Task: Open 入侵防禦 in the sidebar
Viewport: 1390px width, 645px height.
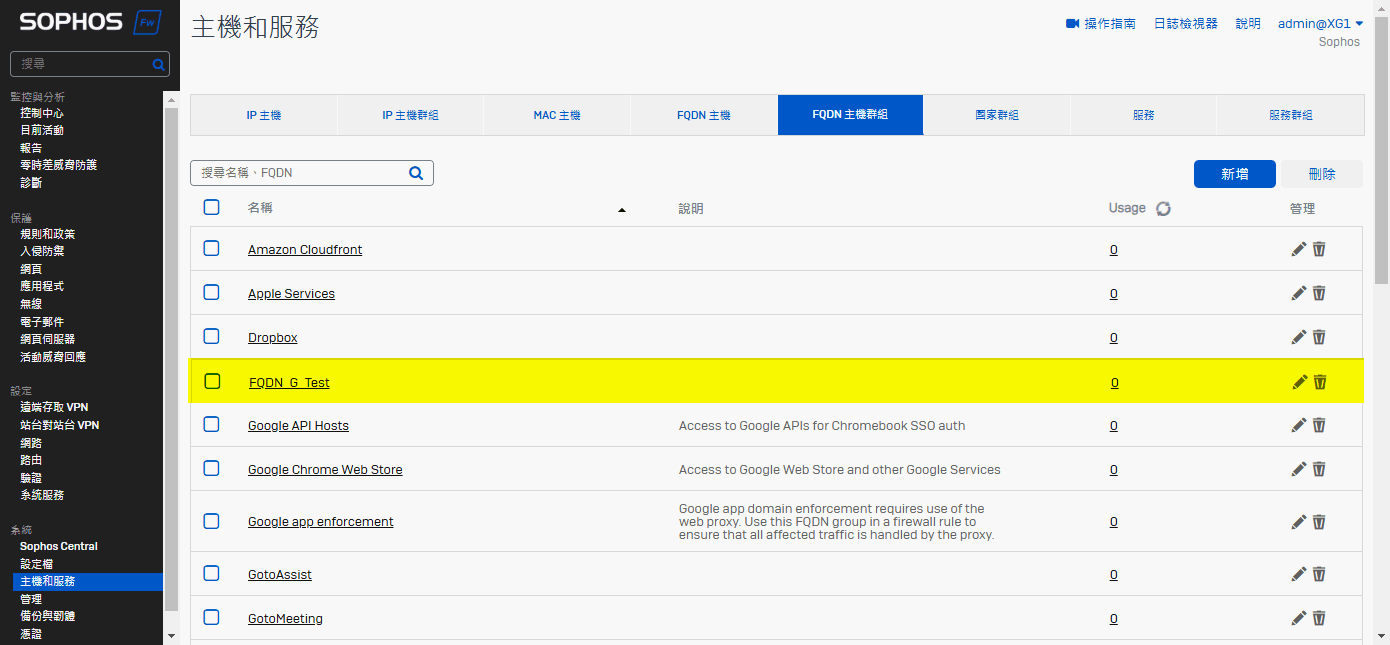Action: coord(42,251)
